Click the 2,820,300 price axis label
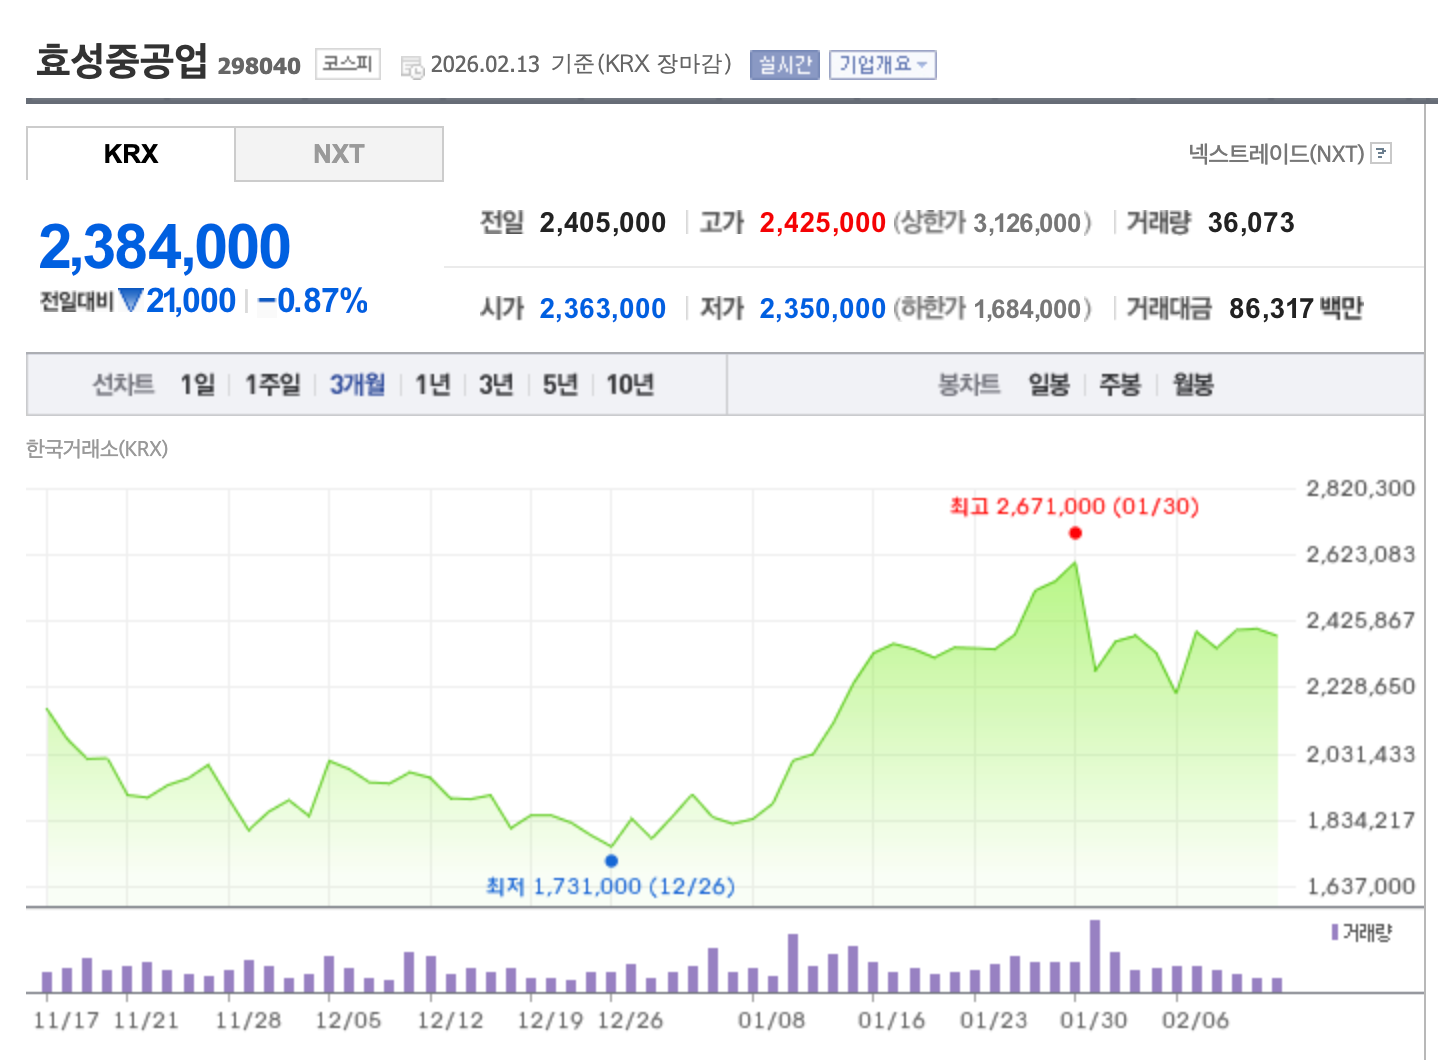 (1361, 488)
